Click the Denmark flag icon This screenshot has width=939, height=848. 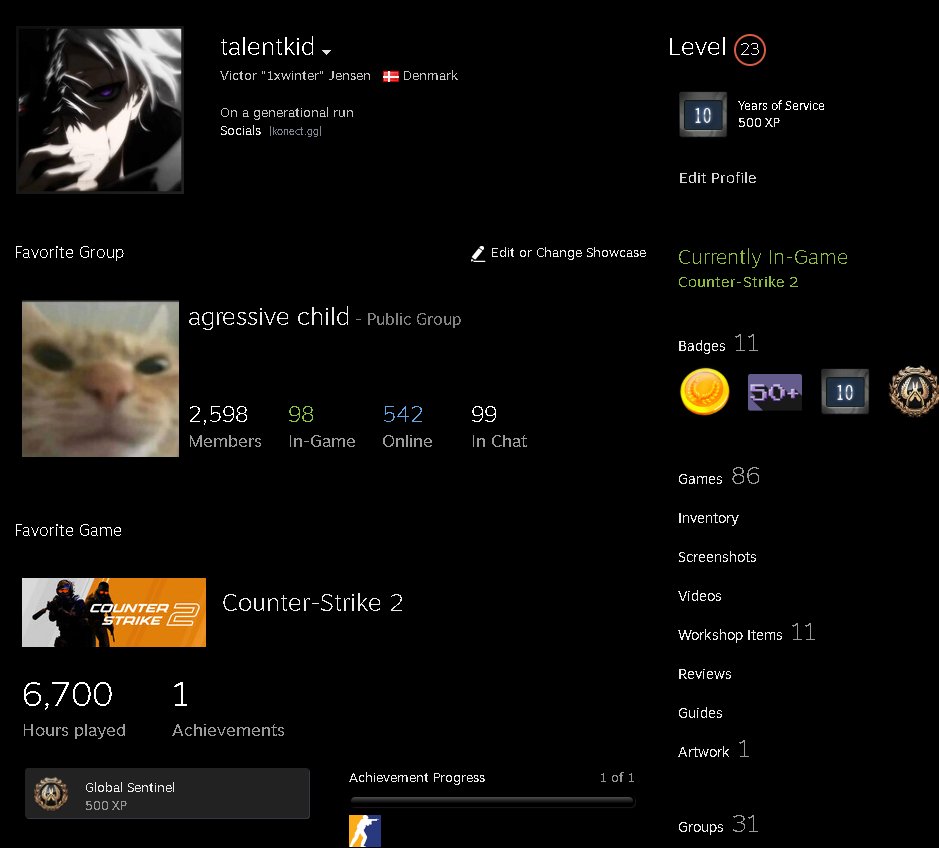point(390,76)
